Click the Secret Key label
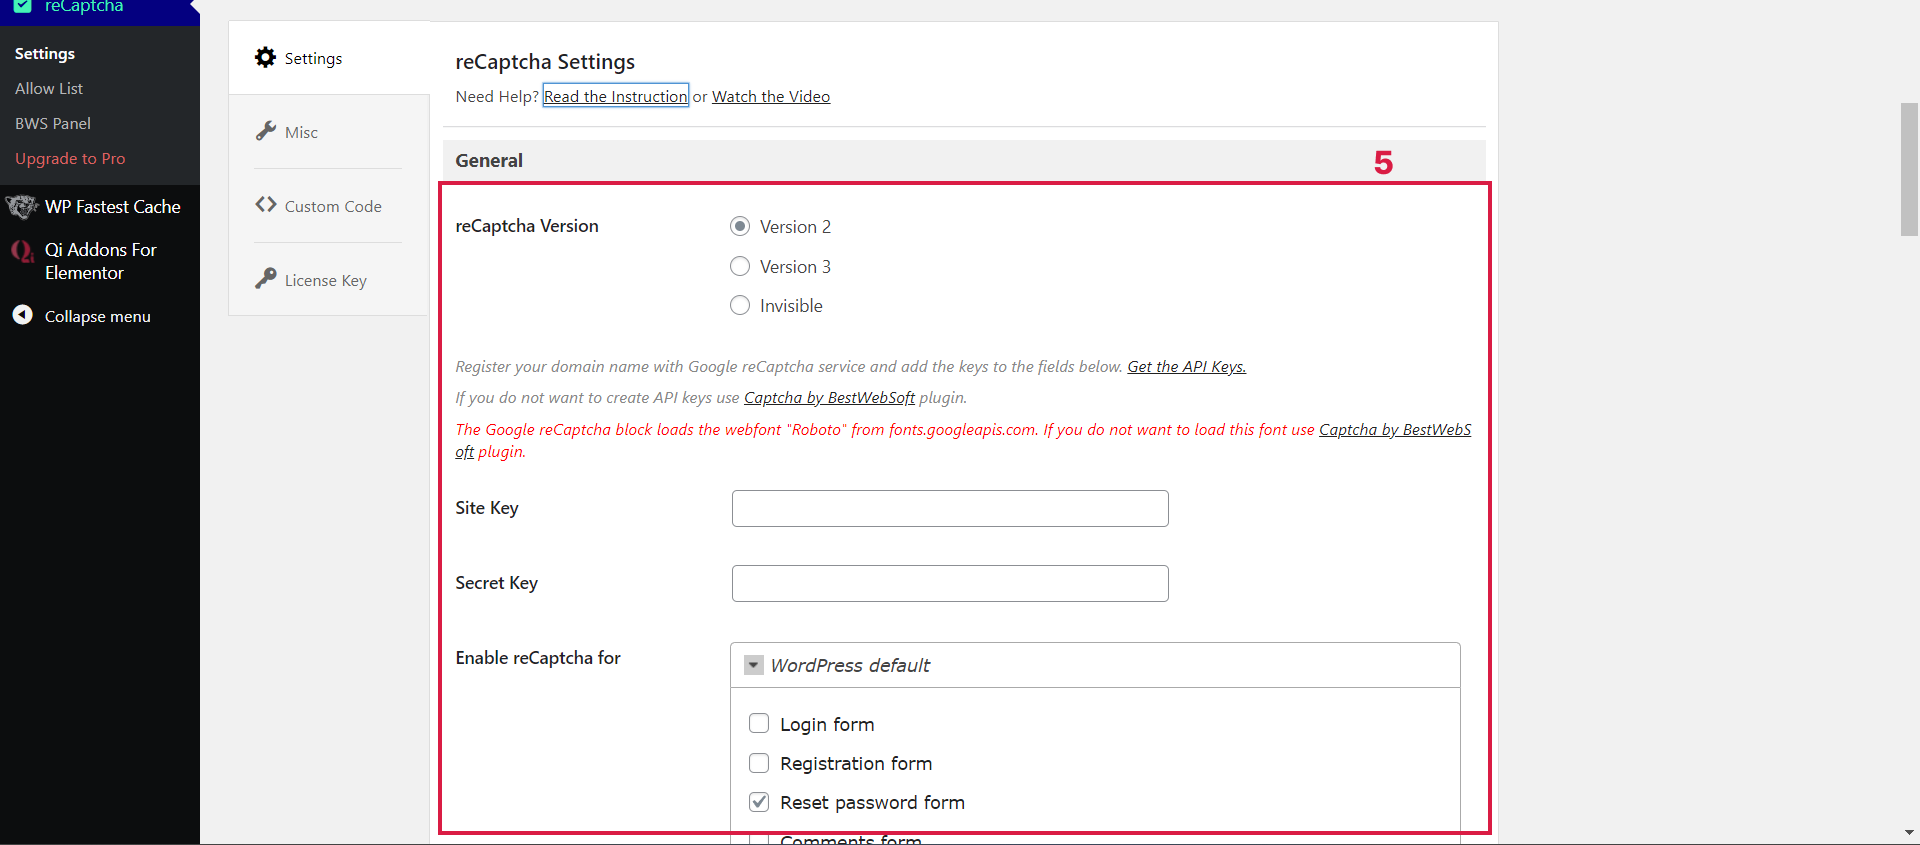Screen dimensions: 1920x845 pos(497,583)
